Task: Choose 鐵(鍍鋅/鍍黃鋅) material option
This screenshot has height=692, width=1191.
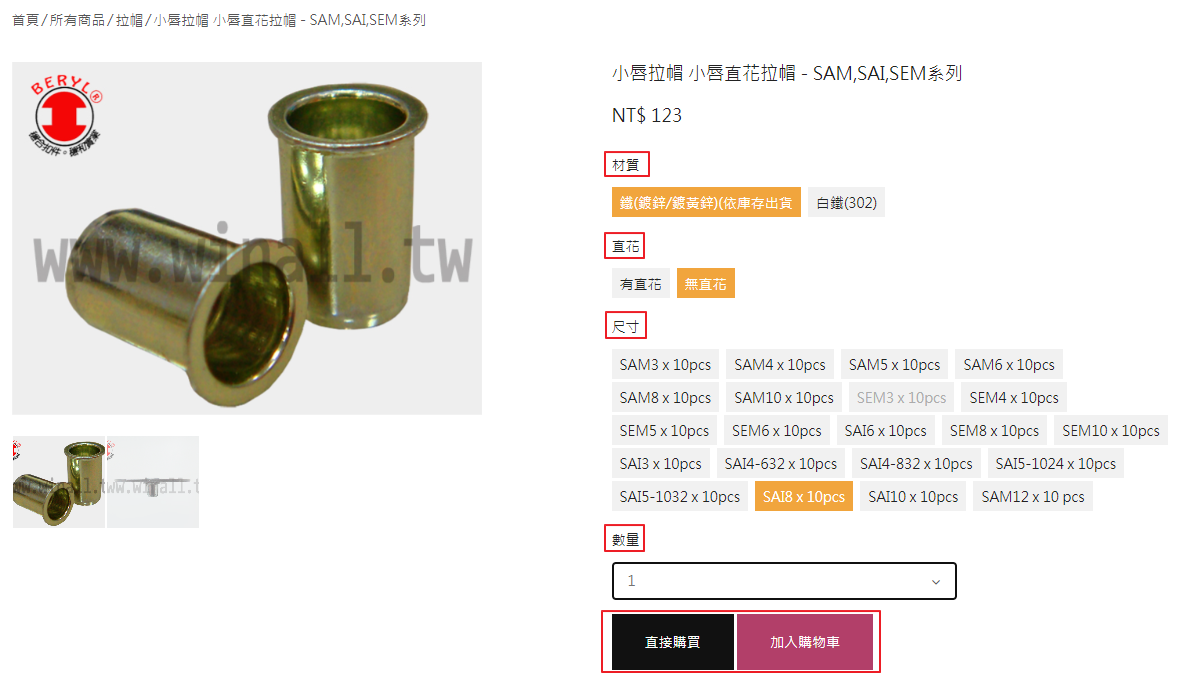Action: point(706,203)
